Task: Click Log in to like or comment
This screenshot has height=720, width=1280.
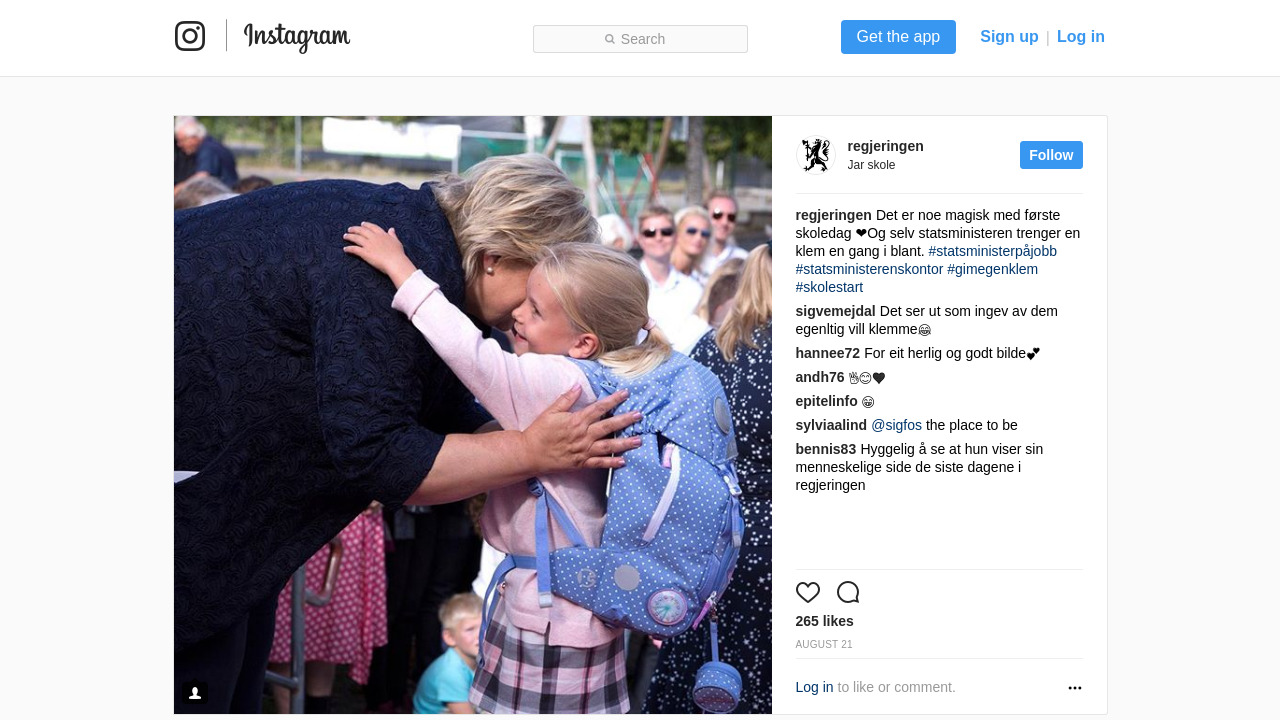Action: [x=815, y=687]
